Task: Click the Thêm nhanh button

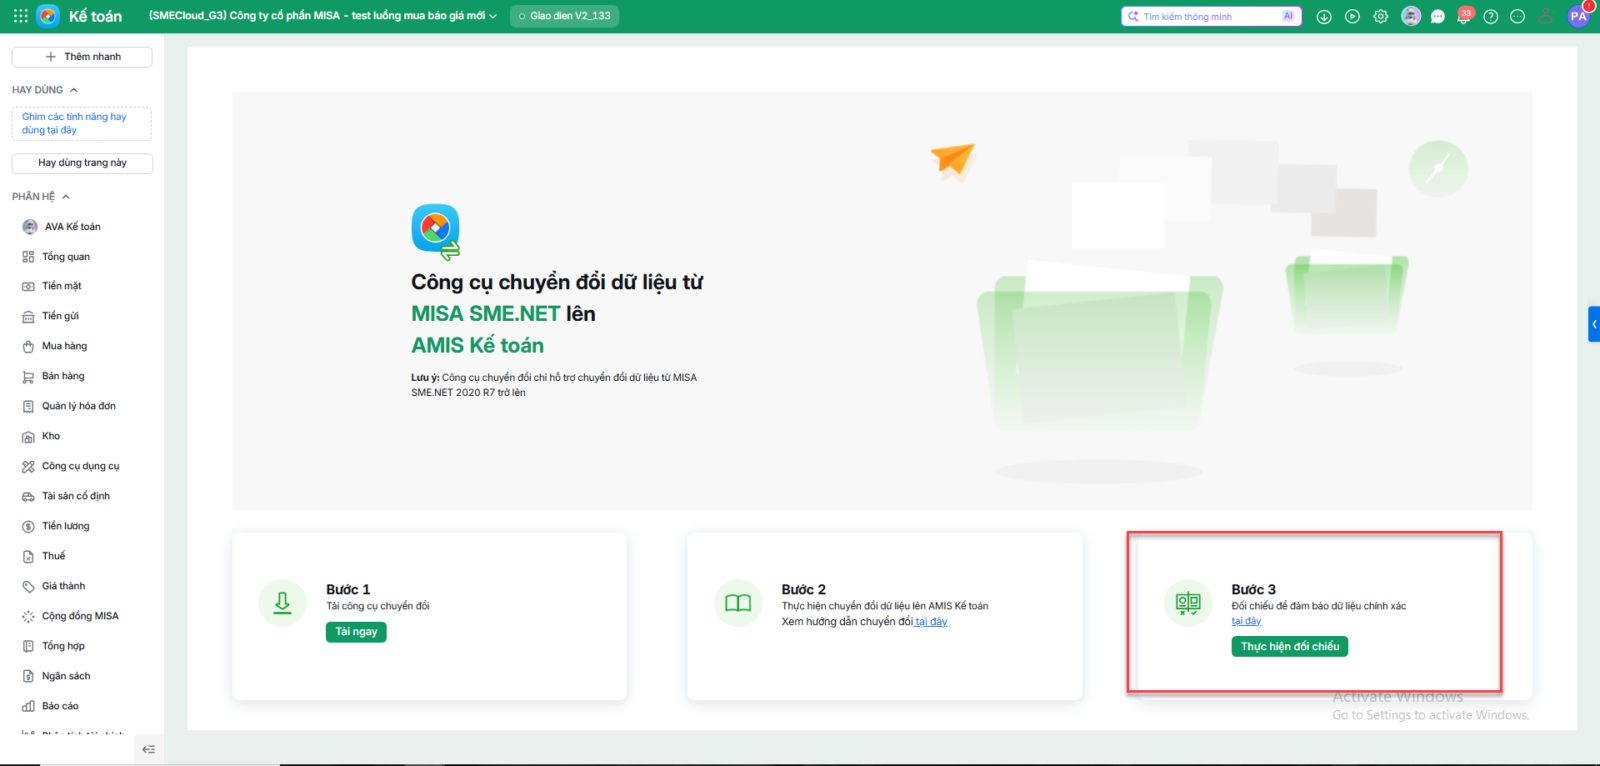Action: (82, 57)
